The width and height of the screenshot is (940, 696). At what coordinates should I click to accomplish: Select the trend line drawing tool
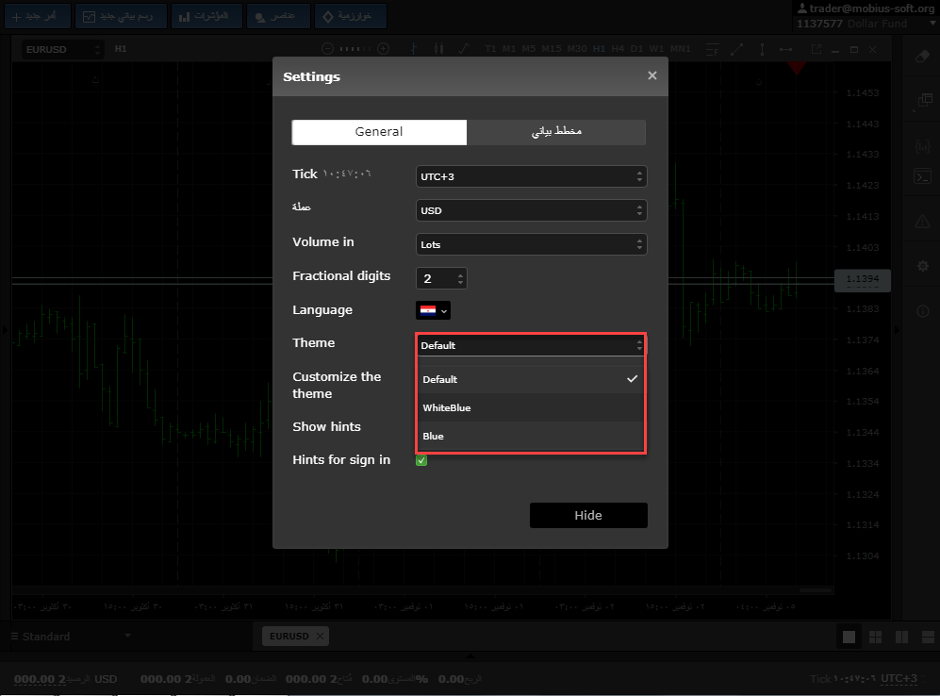[737, 50]
